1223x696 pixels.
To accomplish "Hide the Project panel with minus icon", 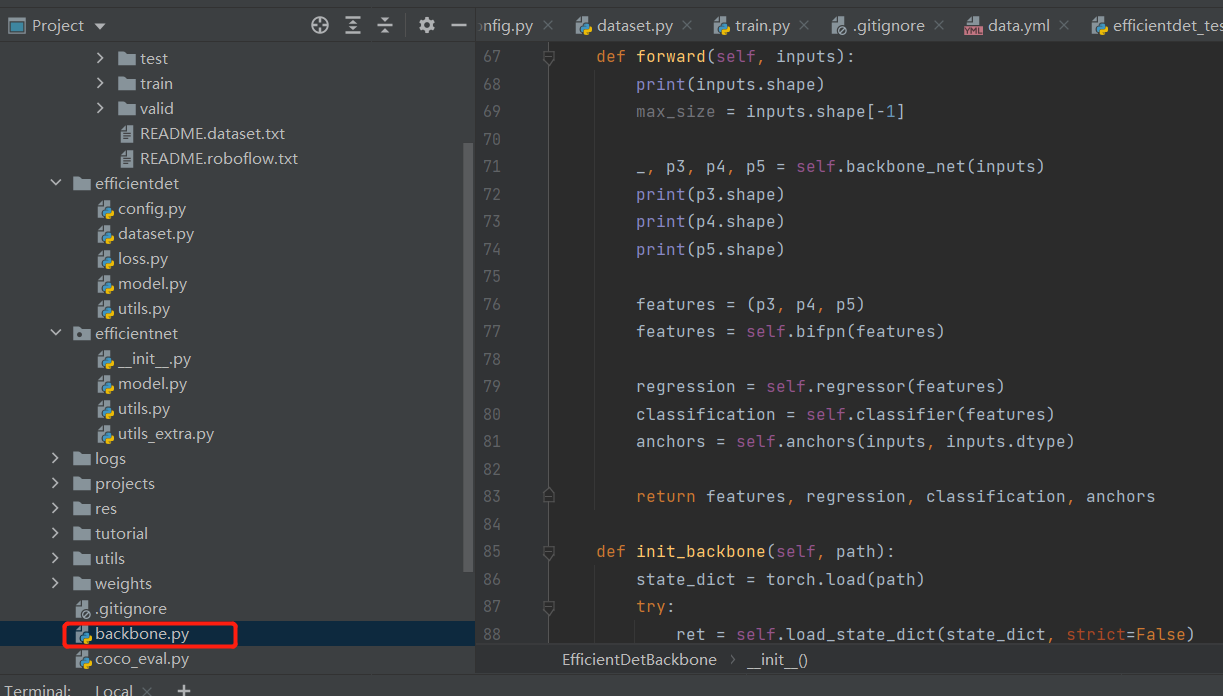I will pyautogui.click(x=459, y=26).
